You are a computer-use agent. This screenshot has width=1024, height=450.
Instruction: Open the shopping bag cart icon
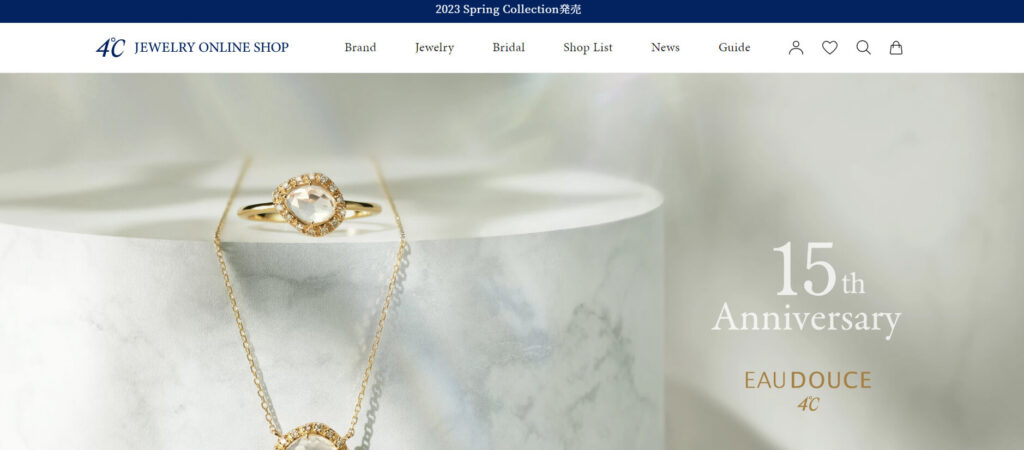896,48
